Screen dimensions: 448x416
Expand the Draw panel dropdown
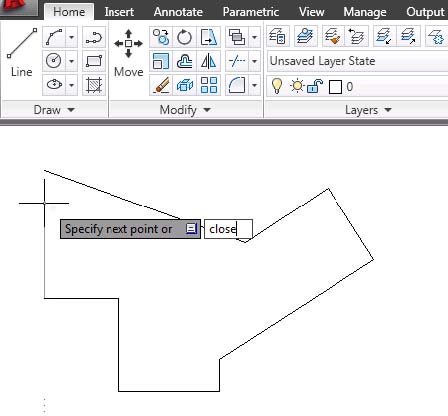coord(54,110)
